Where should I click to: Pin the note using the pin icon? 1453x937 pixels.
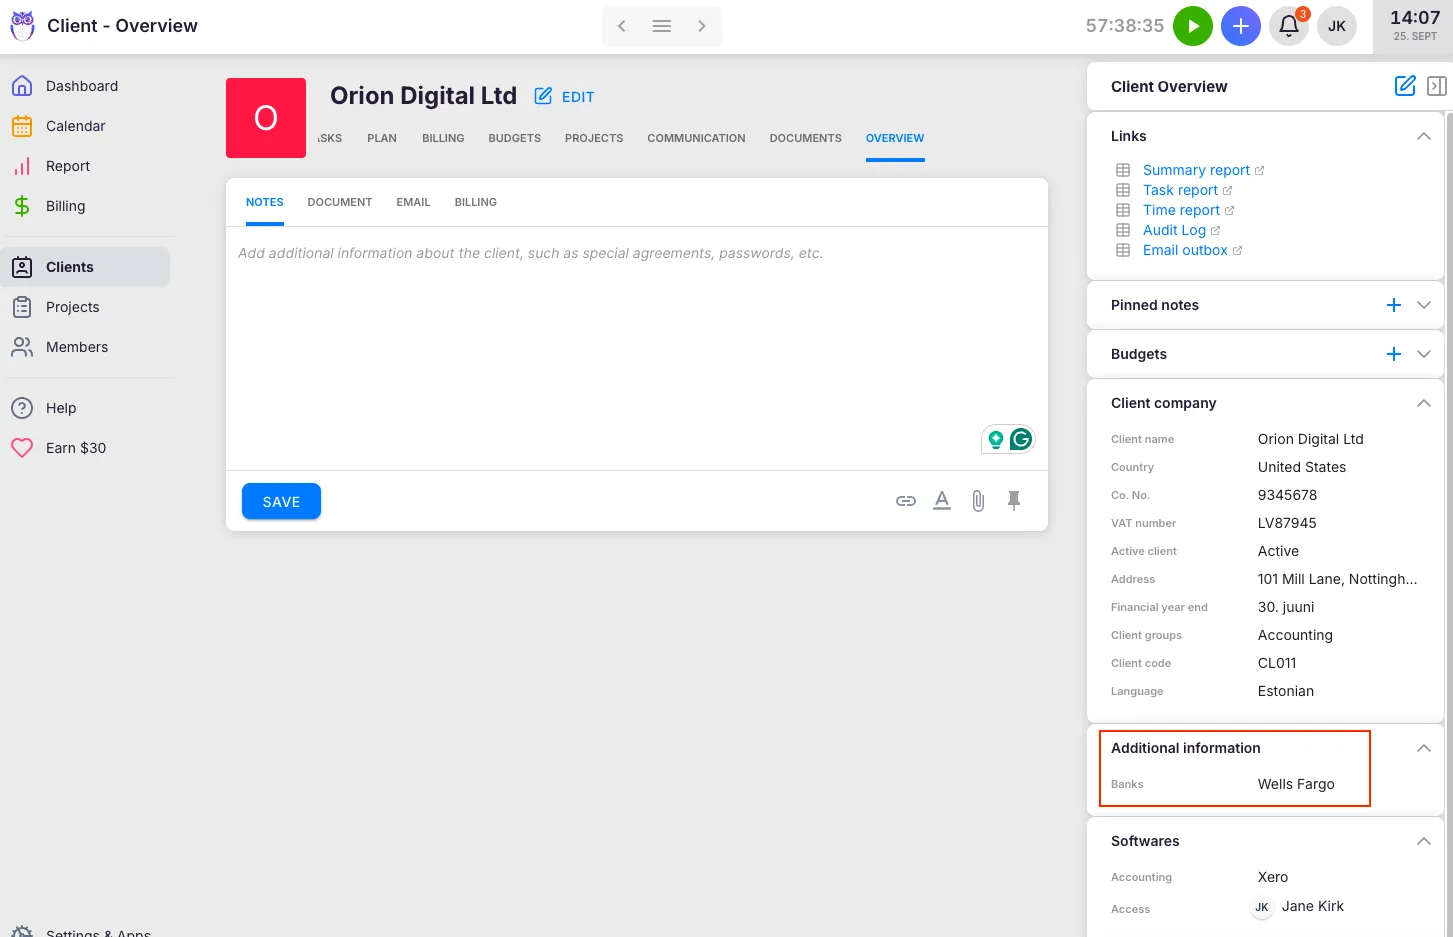tap(1013, 500)
